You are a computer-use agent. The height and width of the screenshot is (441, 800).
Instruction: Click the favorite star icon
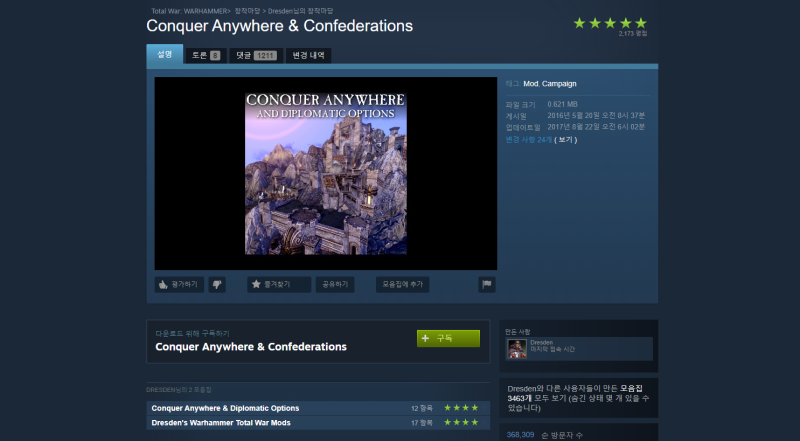coord(256,284)
